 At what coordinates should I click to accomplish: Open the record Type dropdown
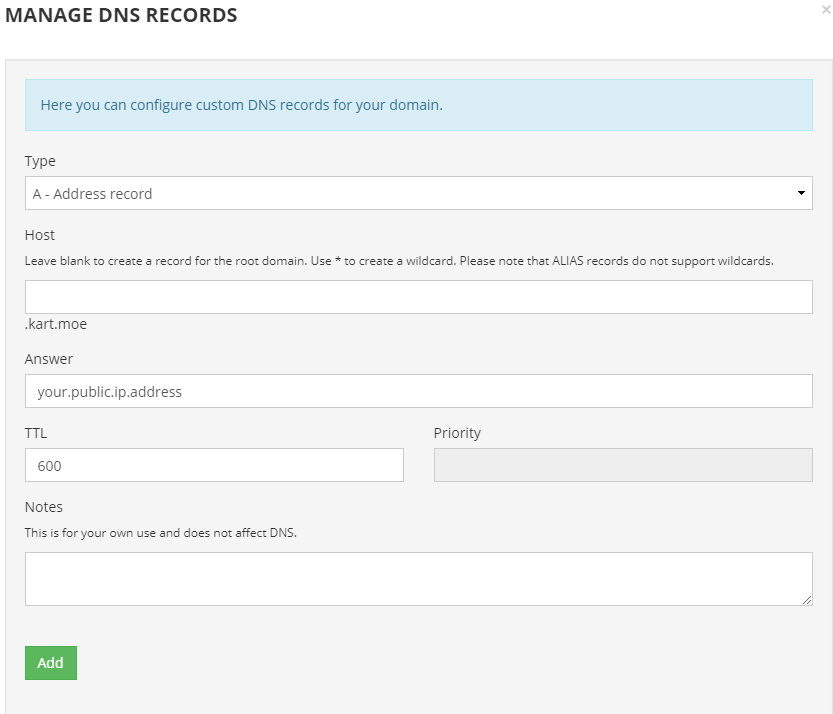(419, 193)
